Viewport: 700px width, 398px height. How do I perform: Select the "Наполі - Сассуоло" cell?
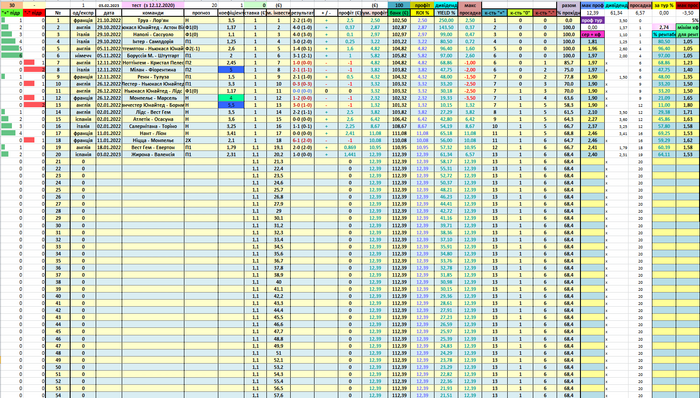point(153,34)
